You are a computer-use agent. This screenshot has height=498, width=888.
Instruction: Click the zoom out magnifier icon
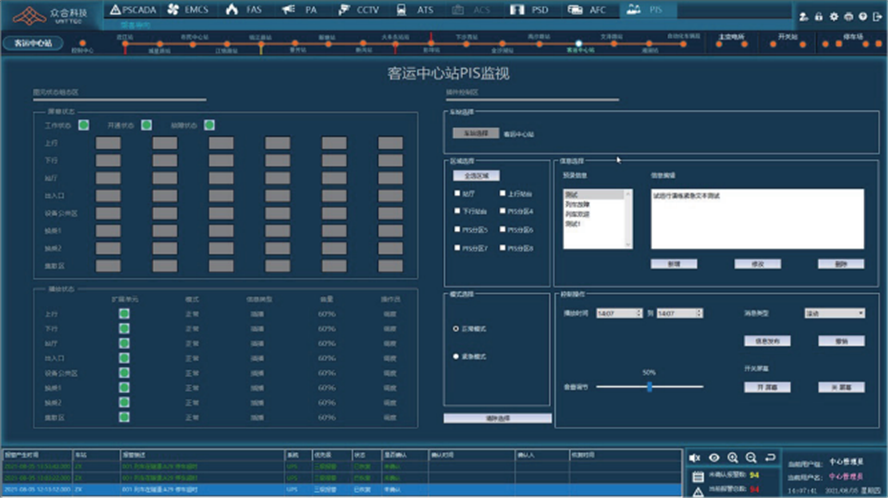click(751, 457)
